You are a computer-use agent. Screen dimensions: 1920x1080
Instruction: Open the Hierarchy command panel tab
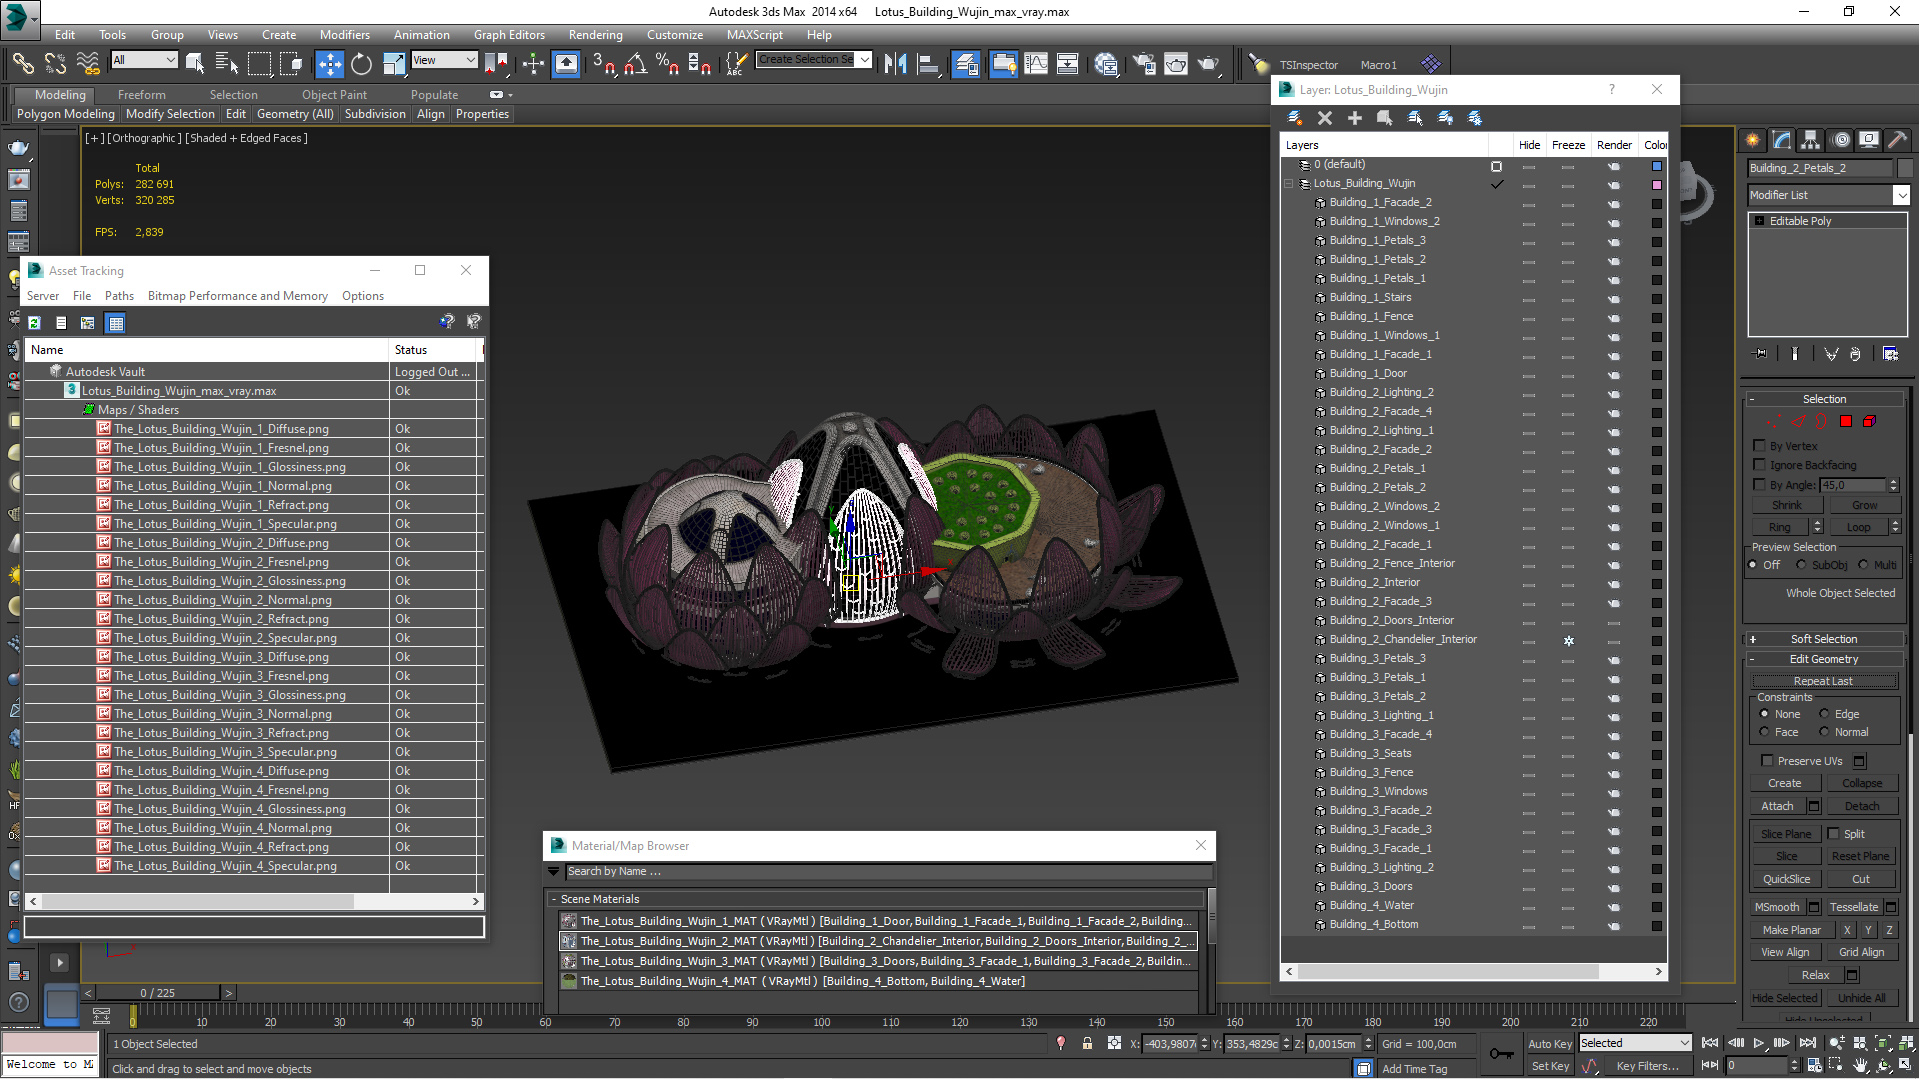click(1810, 140)
